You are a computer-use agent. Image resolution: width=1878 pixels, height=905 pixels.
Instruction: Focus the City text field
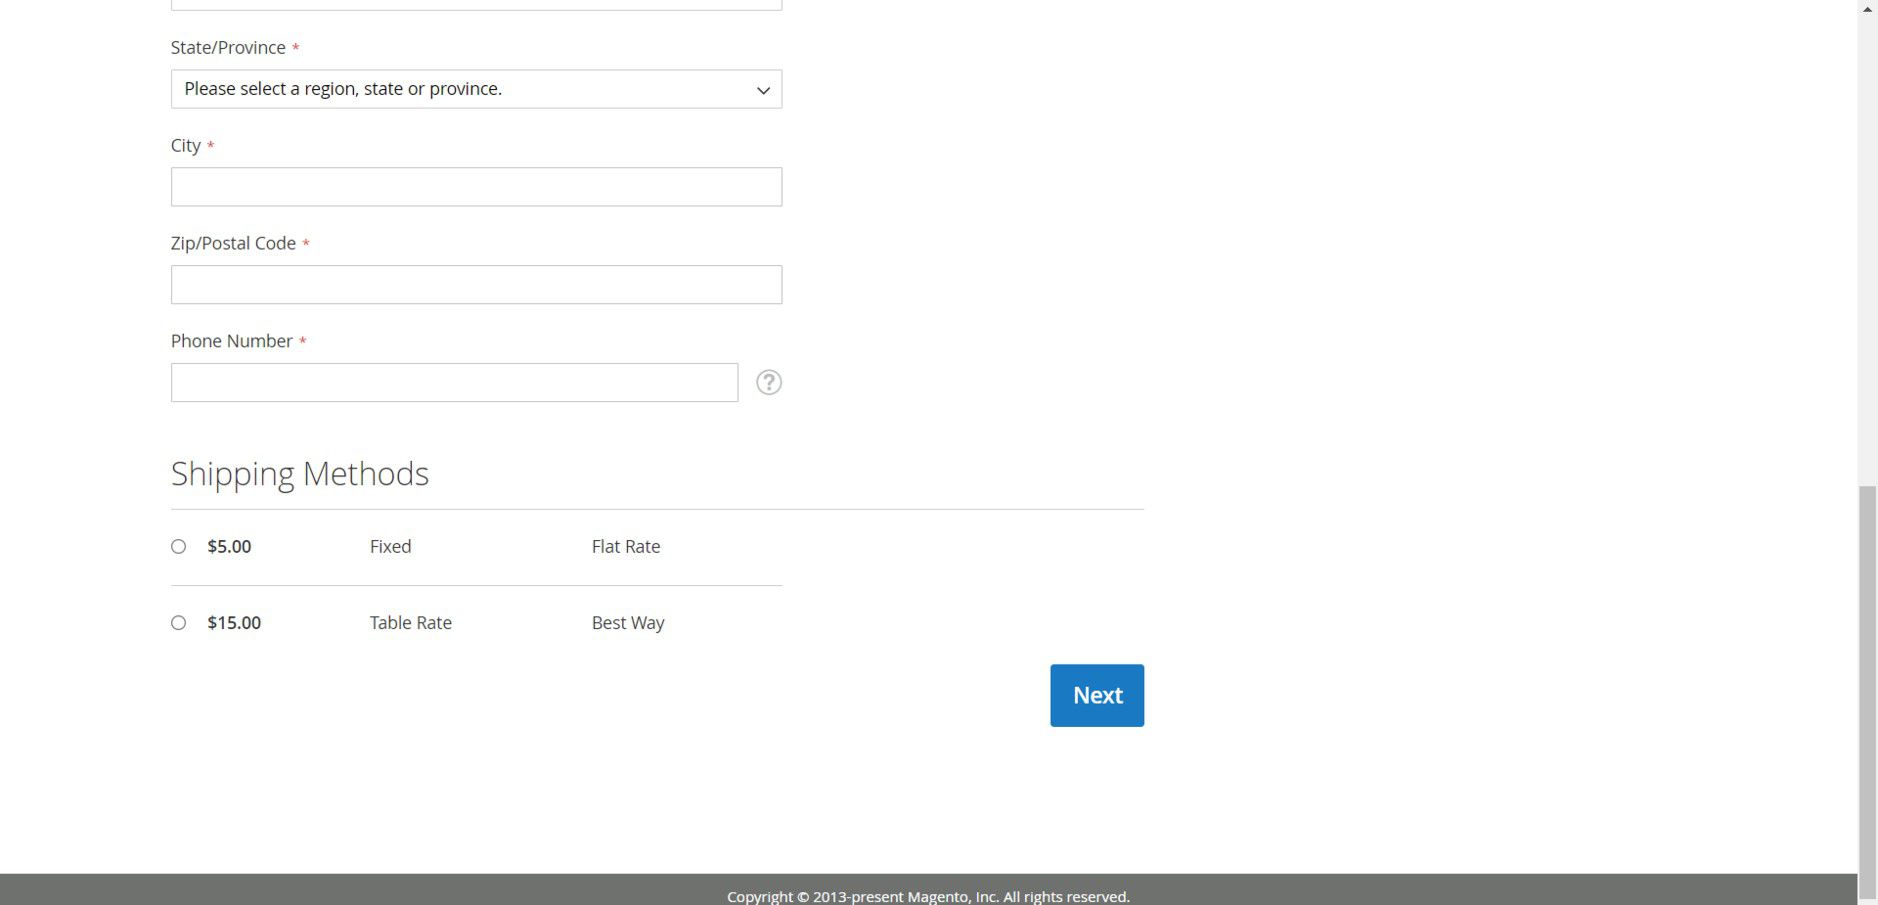coord(476,187)
